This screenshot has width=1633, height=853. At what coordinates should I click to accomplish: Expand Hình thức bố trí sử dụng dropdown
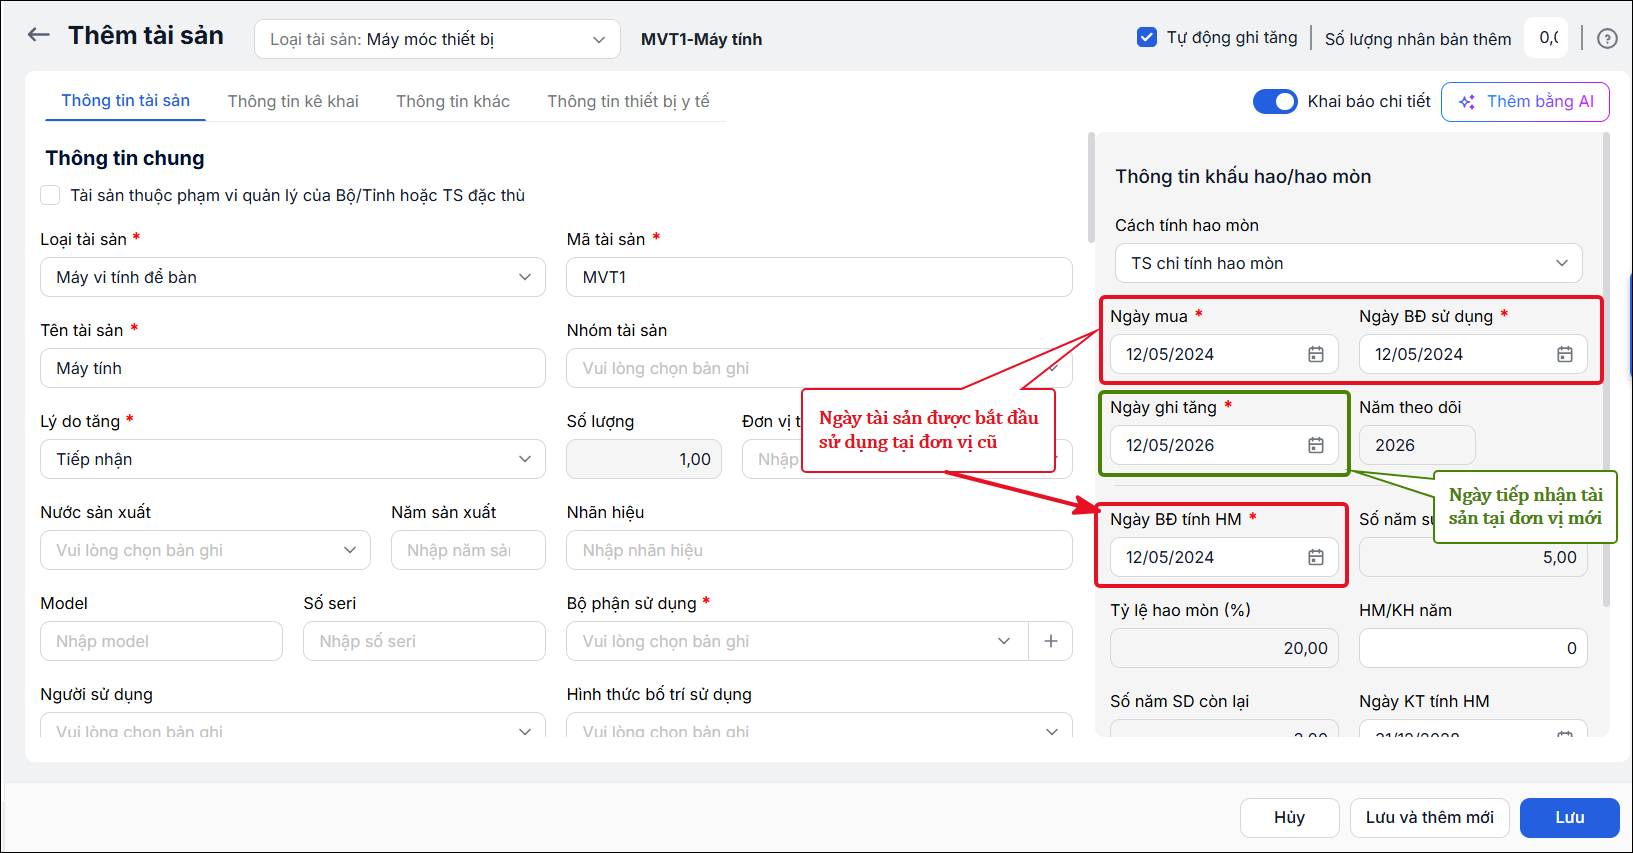coord(819,726)
